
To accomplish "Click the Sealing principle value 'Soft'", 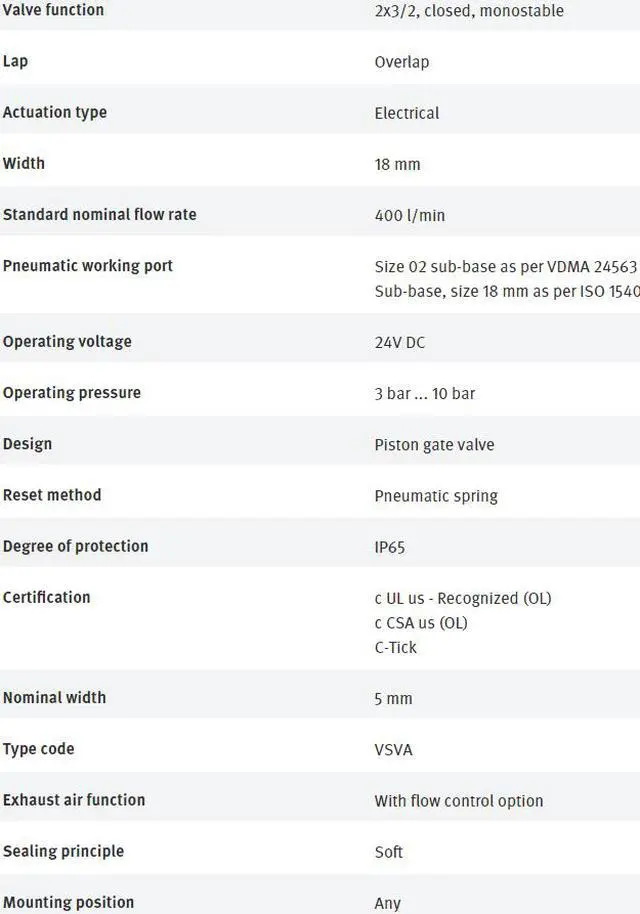I will (389, 852).
